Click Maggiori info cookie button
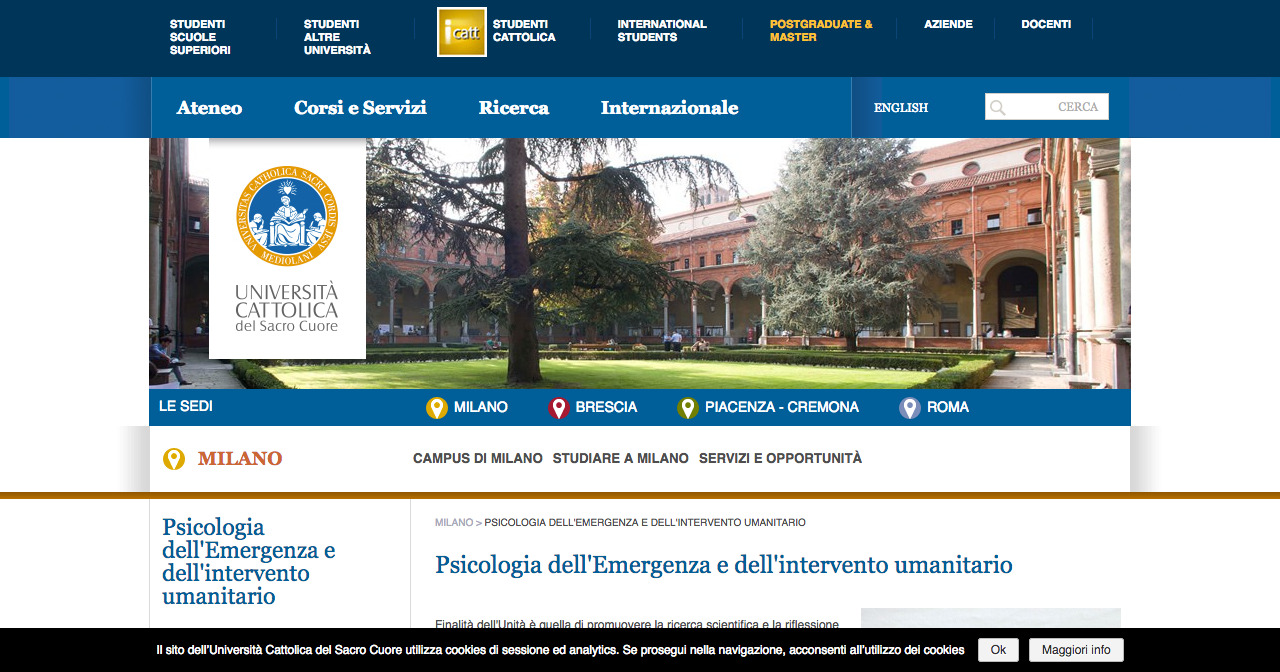Image resolution: width=1280 pixels, height=672 pixels. (1076, 650)
